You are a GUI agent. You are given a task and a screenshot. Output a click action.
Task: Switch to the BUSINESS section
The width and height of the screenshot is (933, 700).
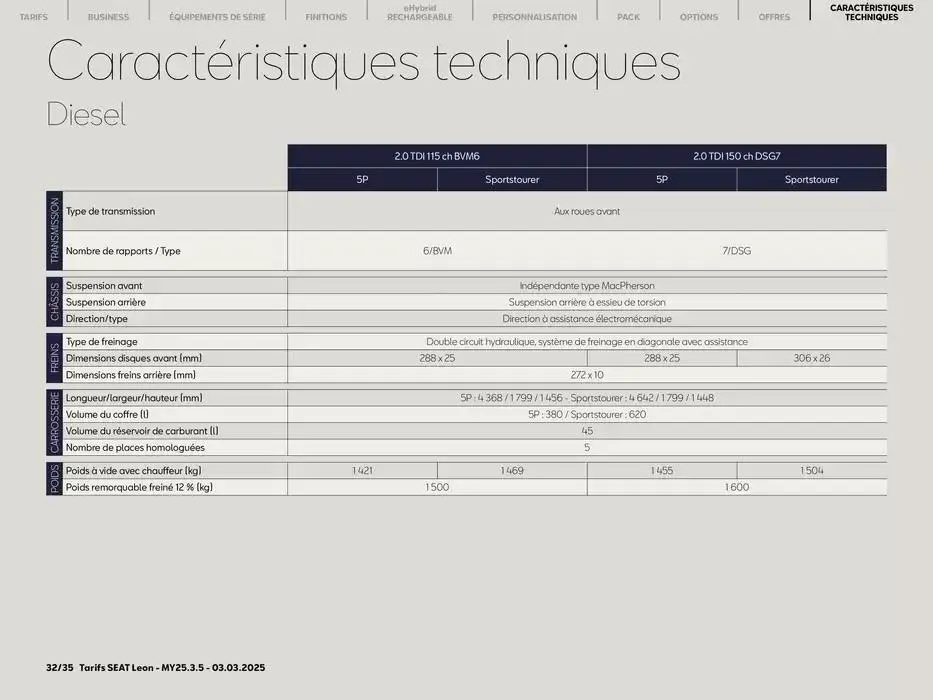[107, 16]
